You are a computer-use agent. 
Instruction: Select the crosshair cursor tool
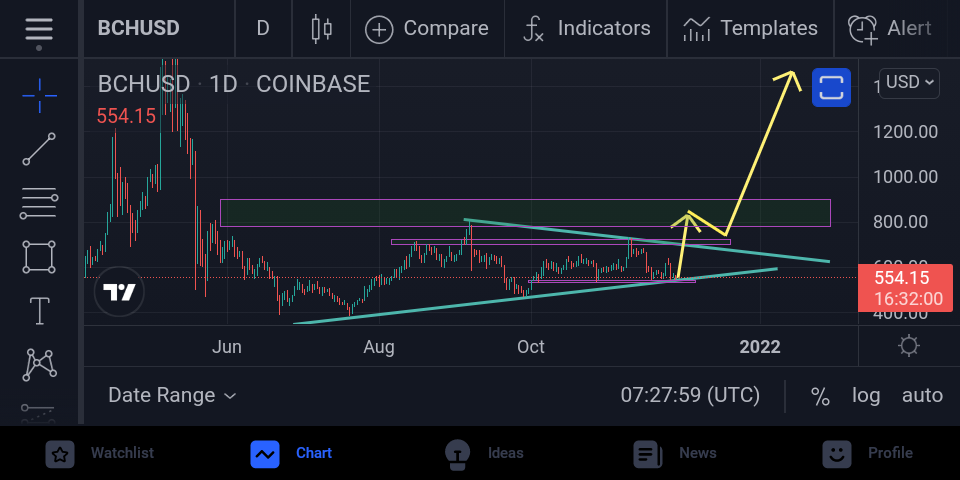(40, 96)
